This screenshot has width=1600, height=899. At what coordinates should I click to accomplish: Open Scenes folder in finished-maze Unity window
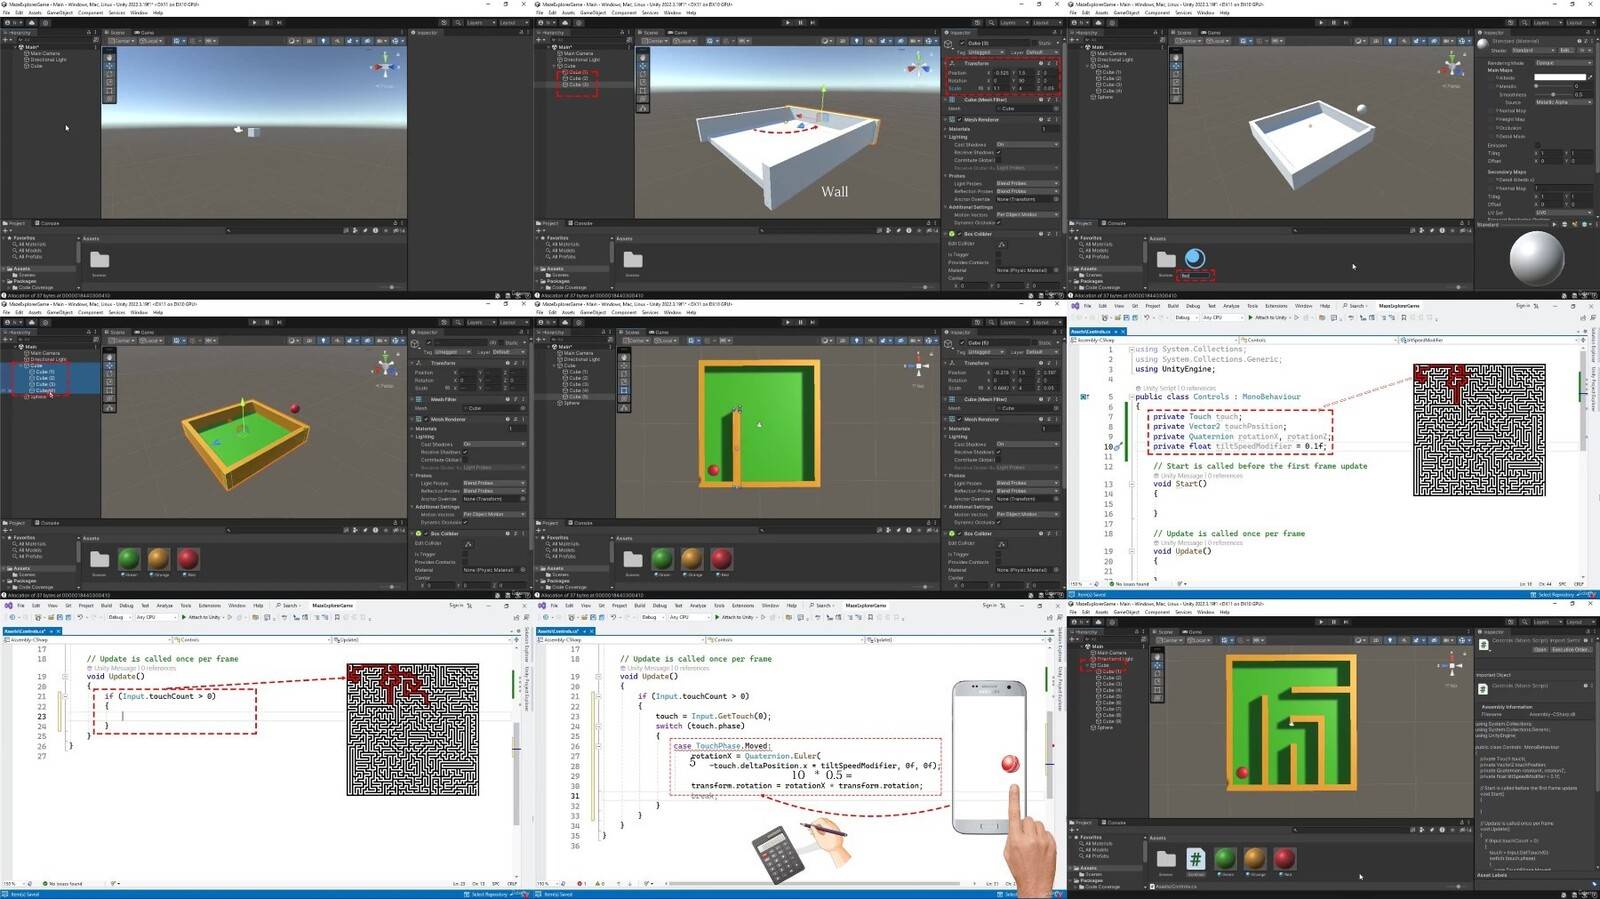tap(1166, 860)
